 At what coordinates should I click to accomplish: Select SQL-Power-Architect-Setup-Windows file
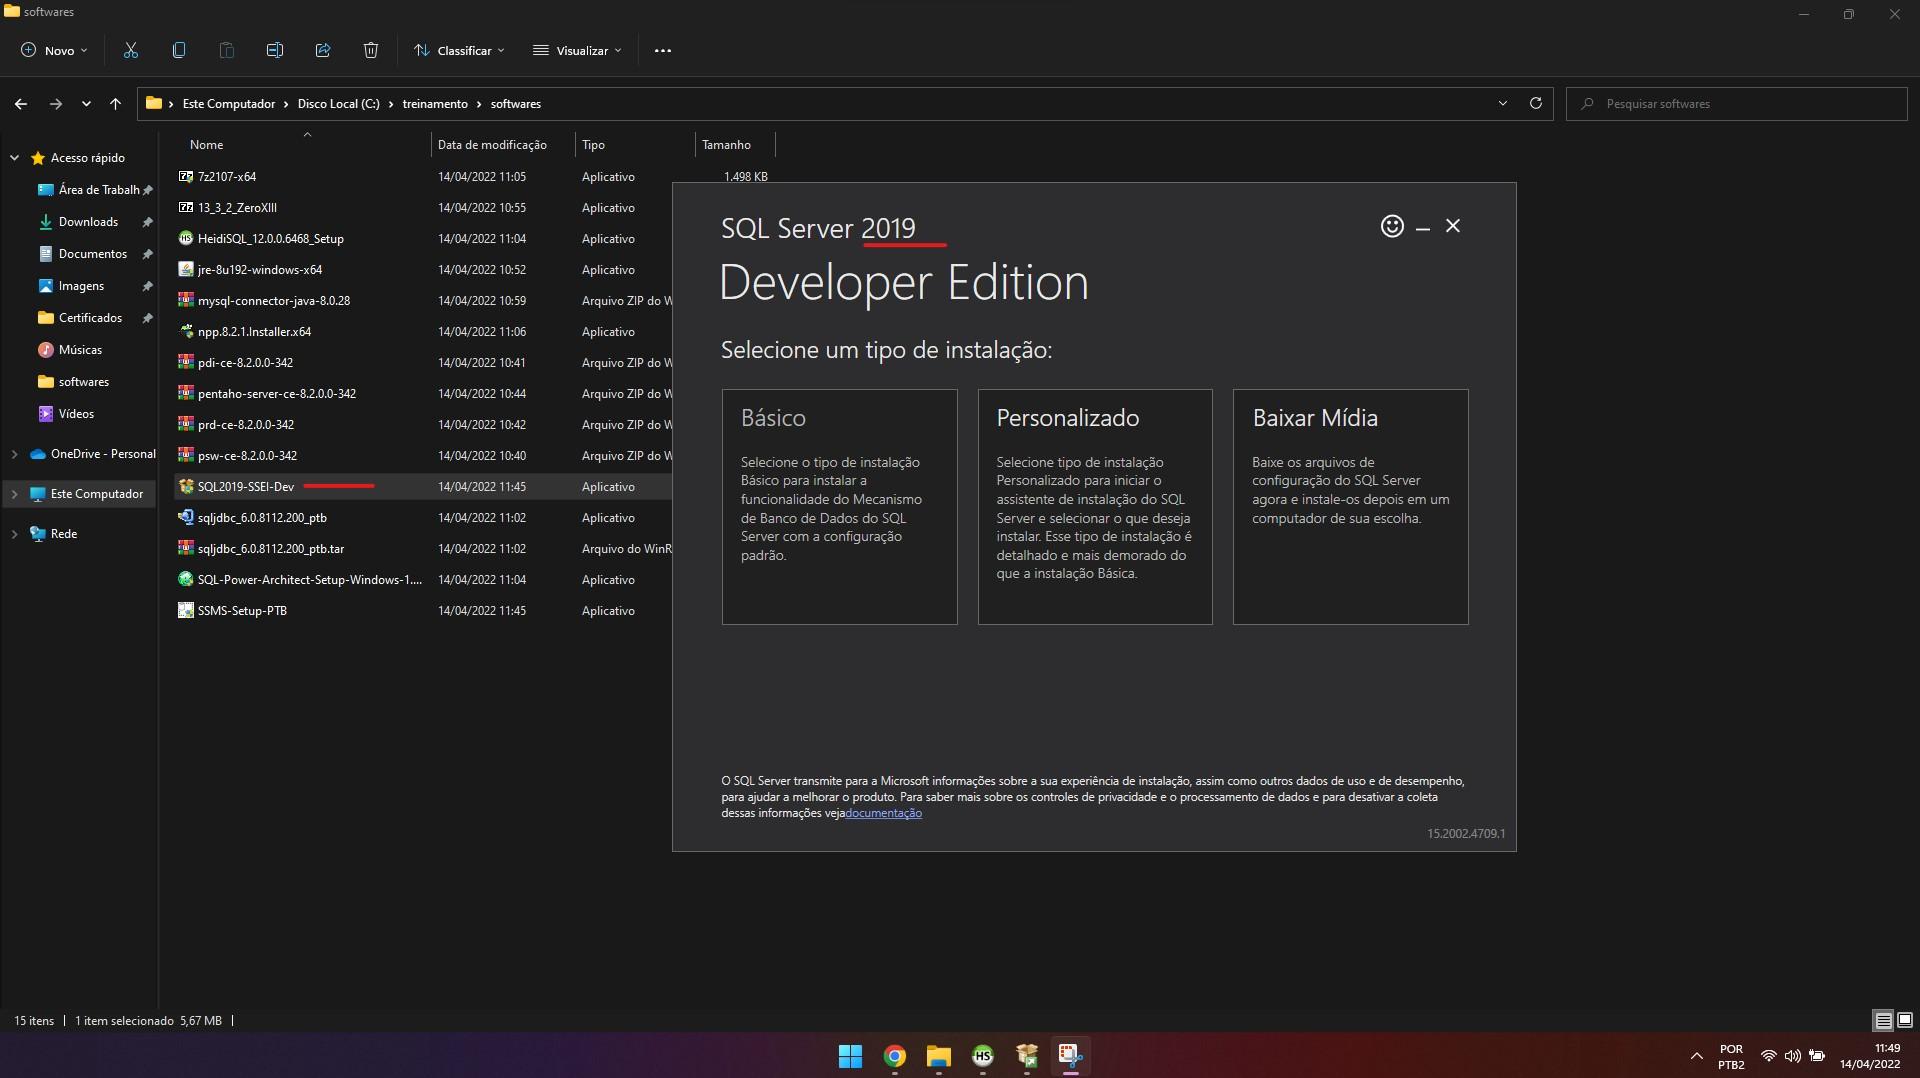pos(309,579)
